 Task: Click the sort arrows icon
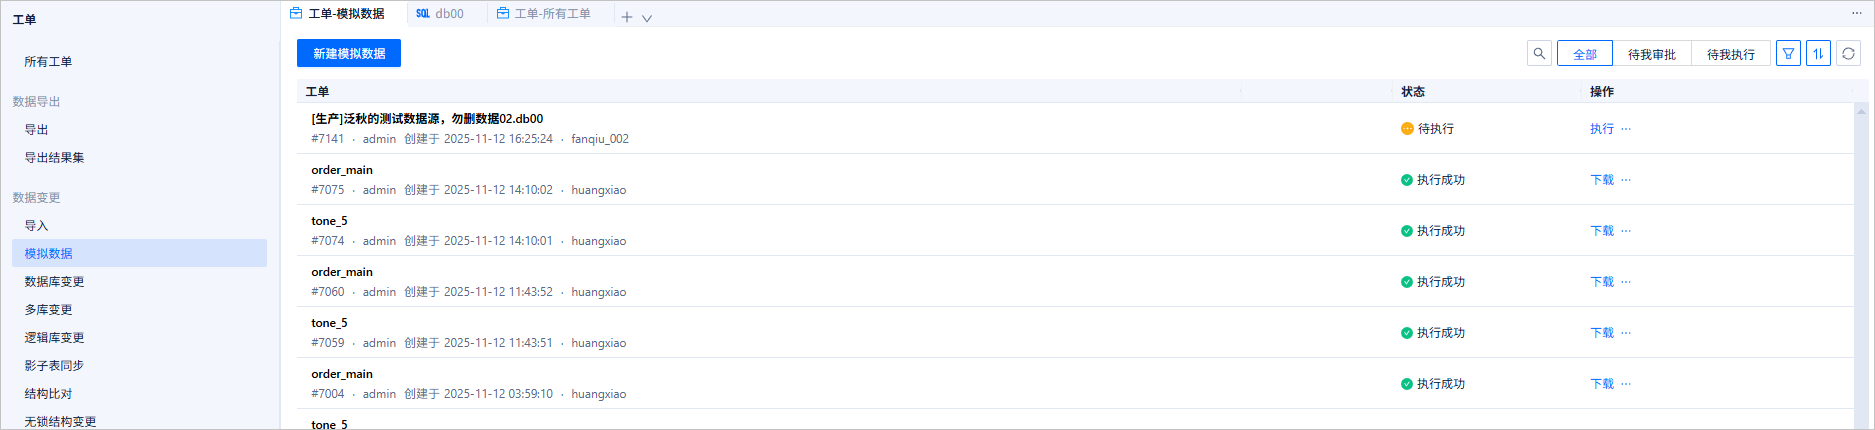pyautogui.click(x=1818, y=54)
